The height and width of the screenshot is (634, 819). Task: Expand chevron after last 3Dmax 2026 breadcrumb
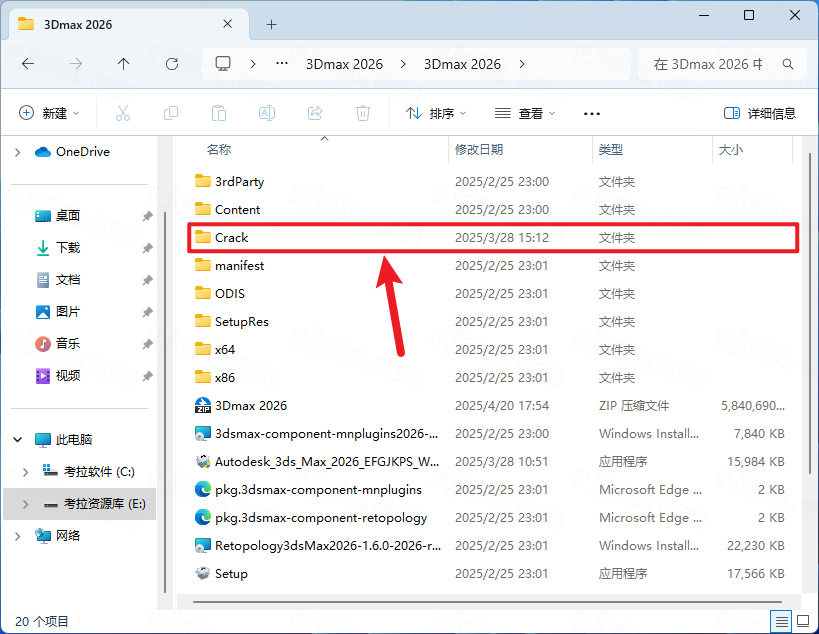click(522, 64)
